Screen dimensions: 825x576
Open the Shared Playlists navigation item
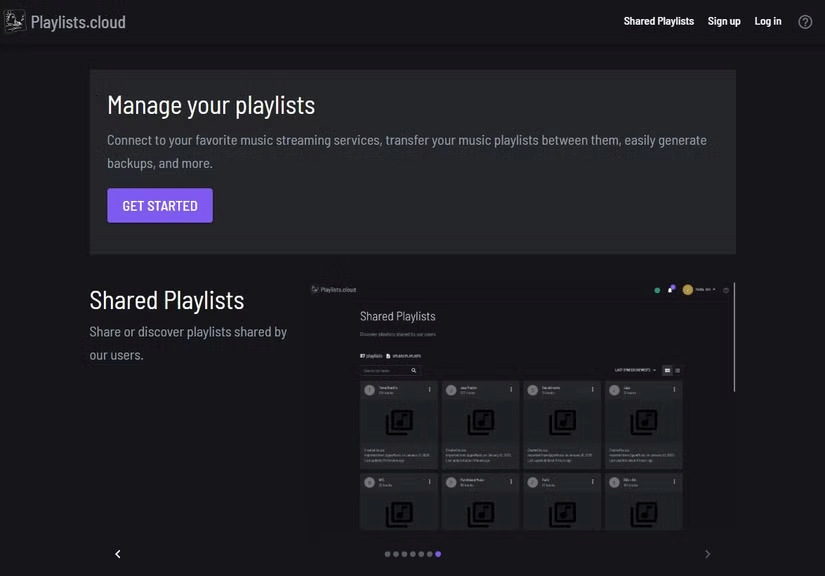(x=658, y=20)
